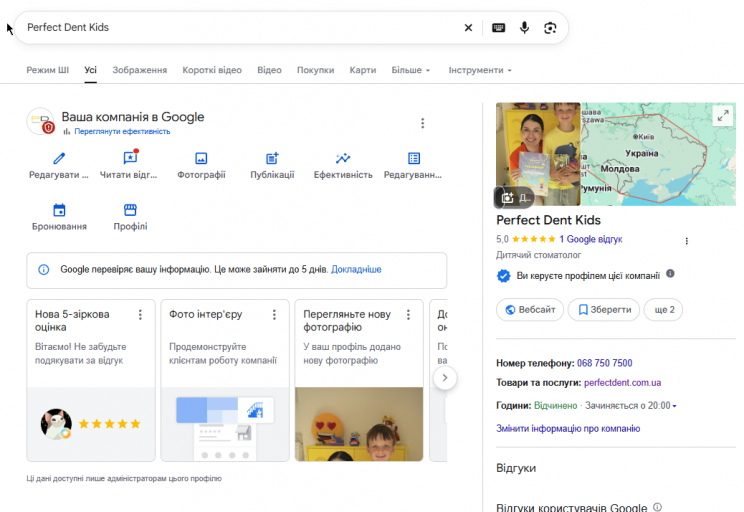The image size is (744, 512).
Task: Switch to Режим ШІ tab
Action: point(47,70)
